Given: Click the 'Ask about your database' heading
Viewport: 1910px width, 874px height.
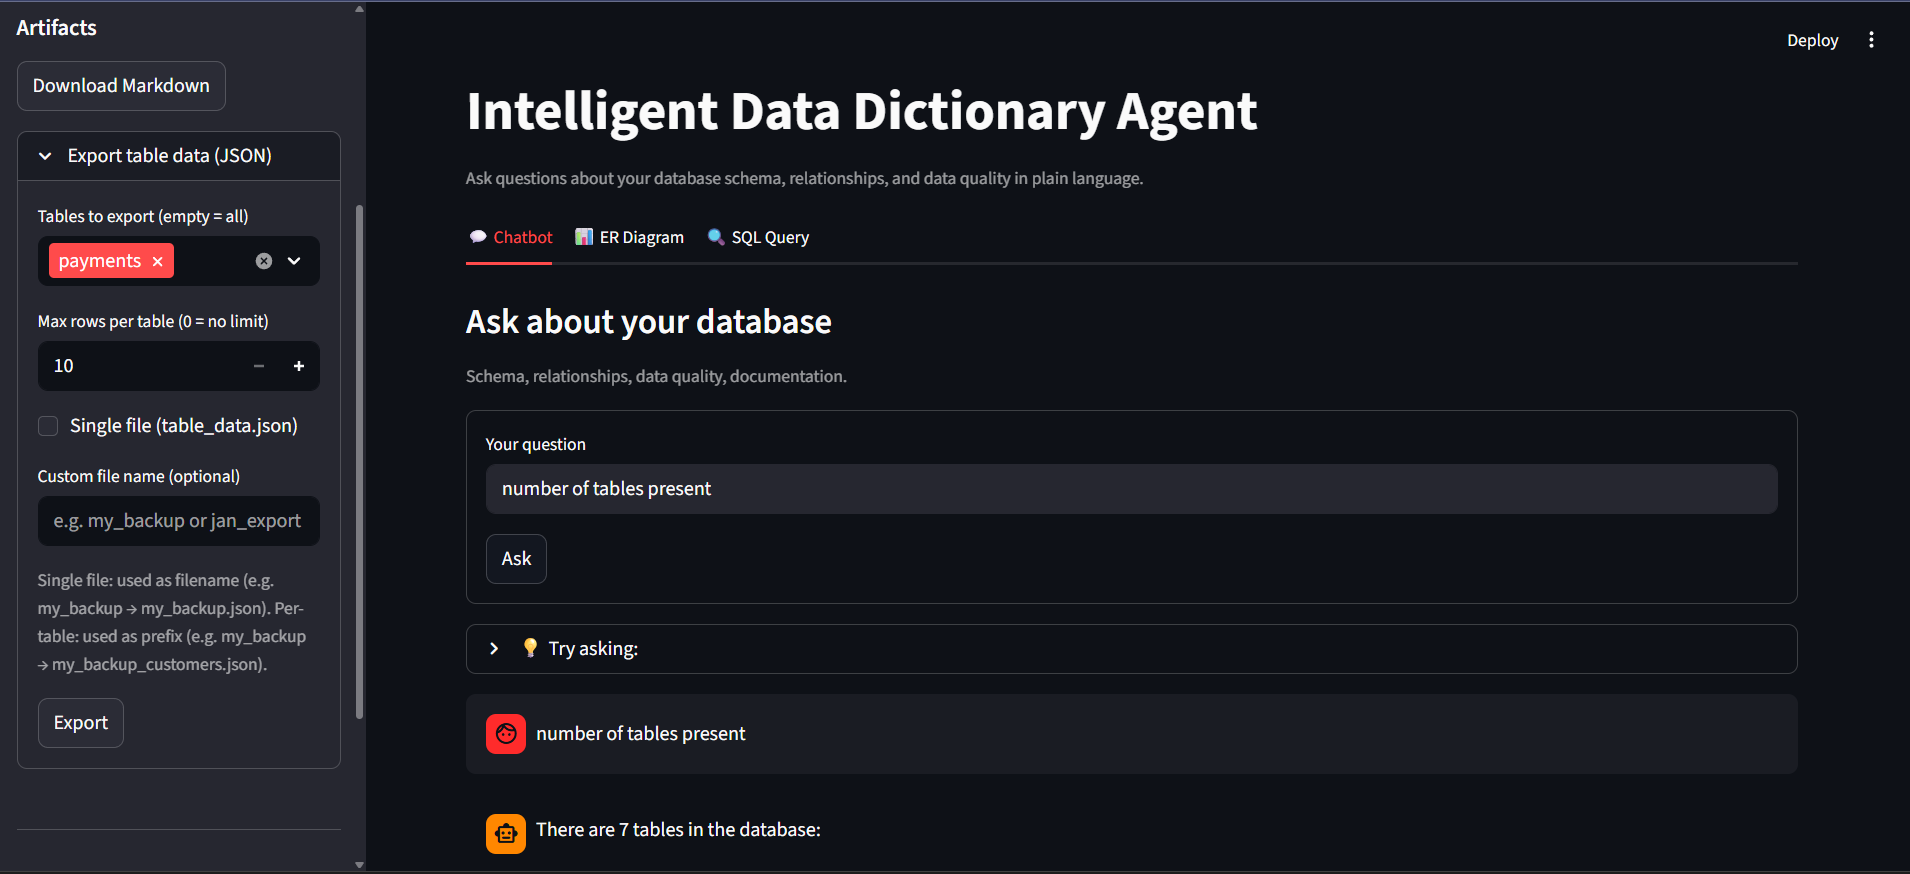Looking at the screenshot, I should (649, 322).
